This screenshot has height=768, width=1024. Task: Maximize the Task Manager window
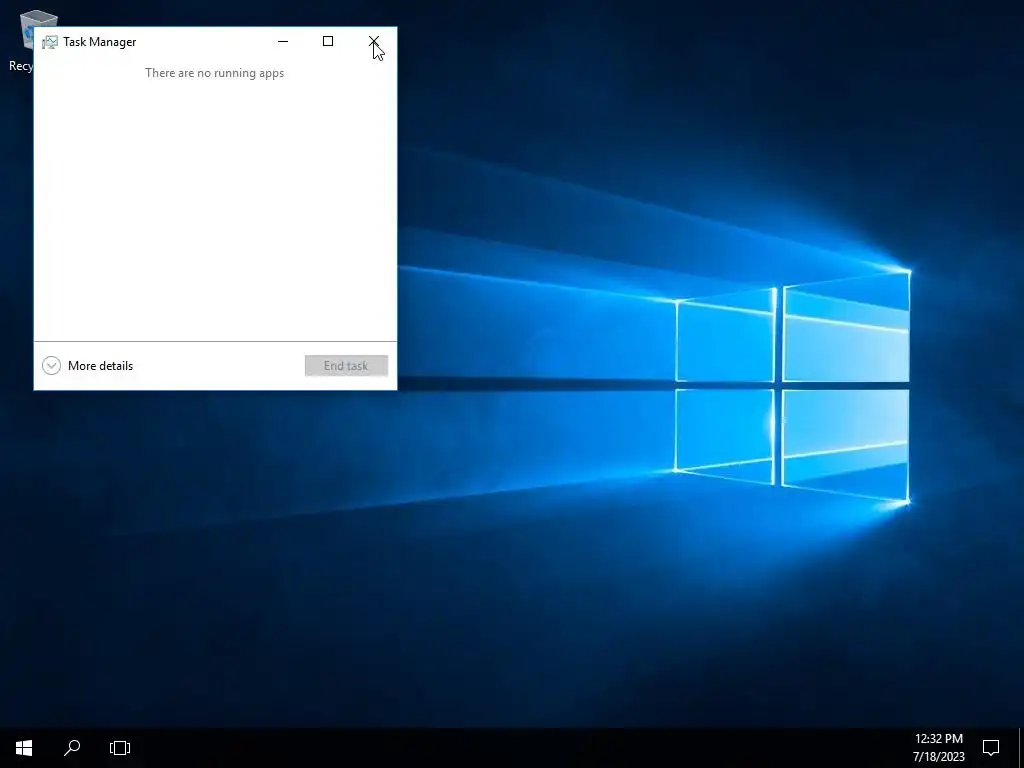coord(328,41)
